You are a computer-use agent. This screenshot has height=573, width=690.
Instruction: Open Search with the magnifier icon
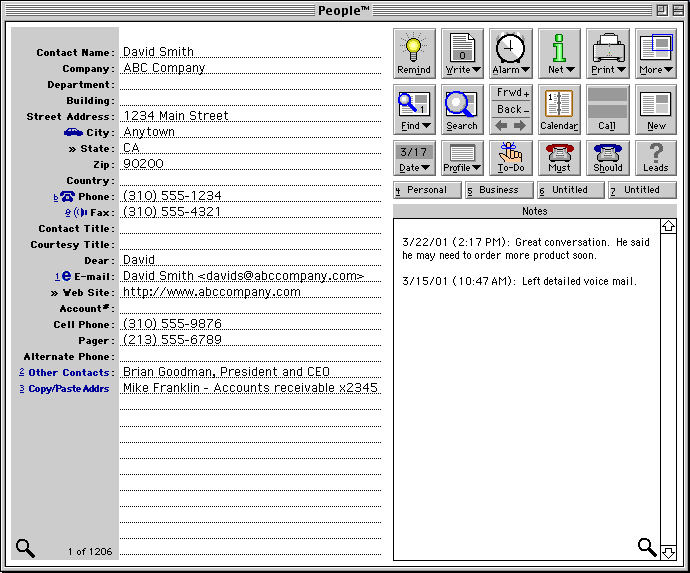coord(461,109)
